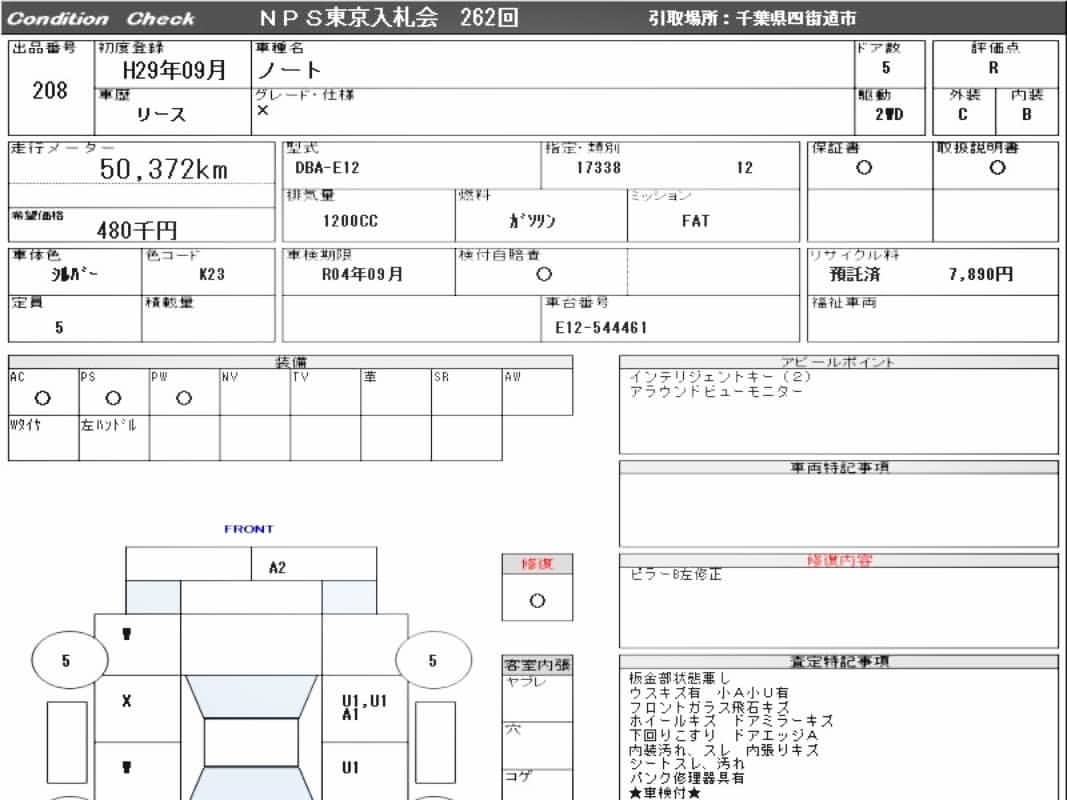Image resolution: width=1067 pixels, height=800 pixels.
Task: Select the TV equipment cell
Action: tap(325, 392)
